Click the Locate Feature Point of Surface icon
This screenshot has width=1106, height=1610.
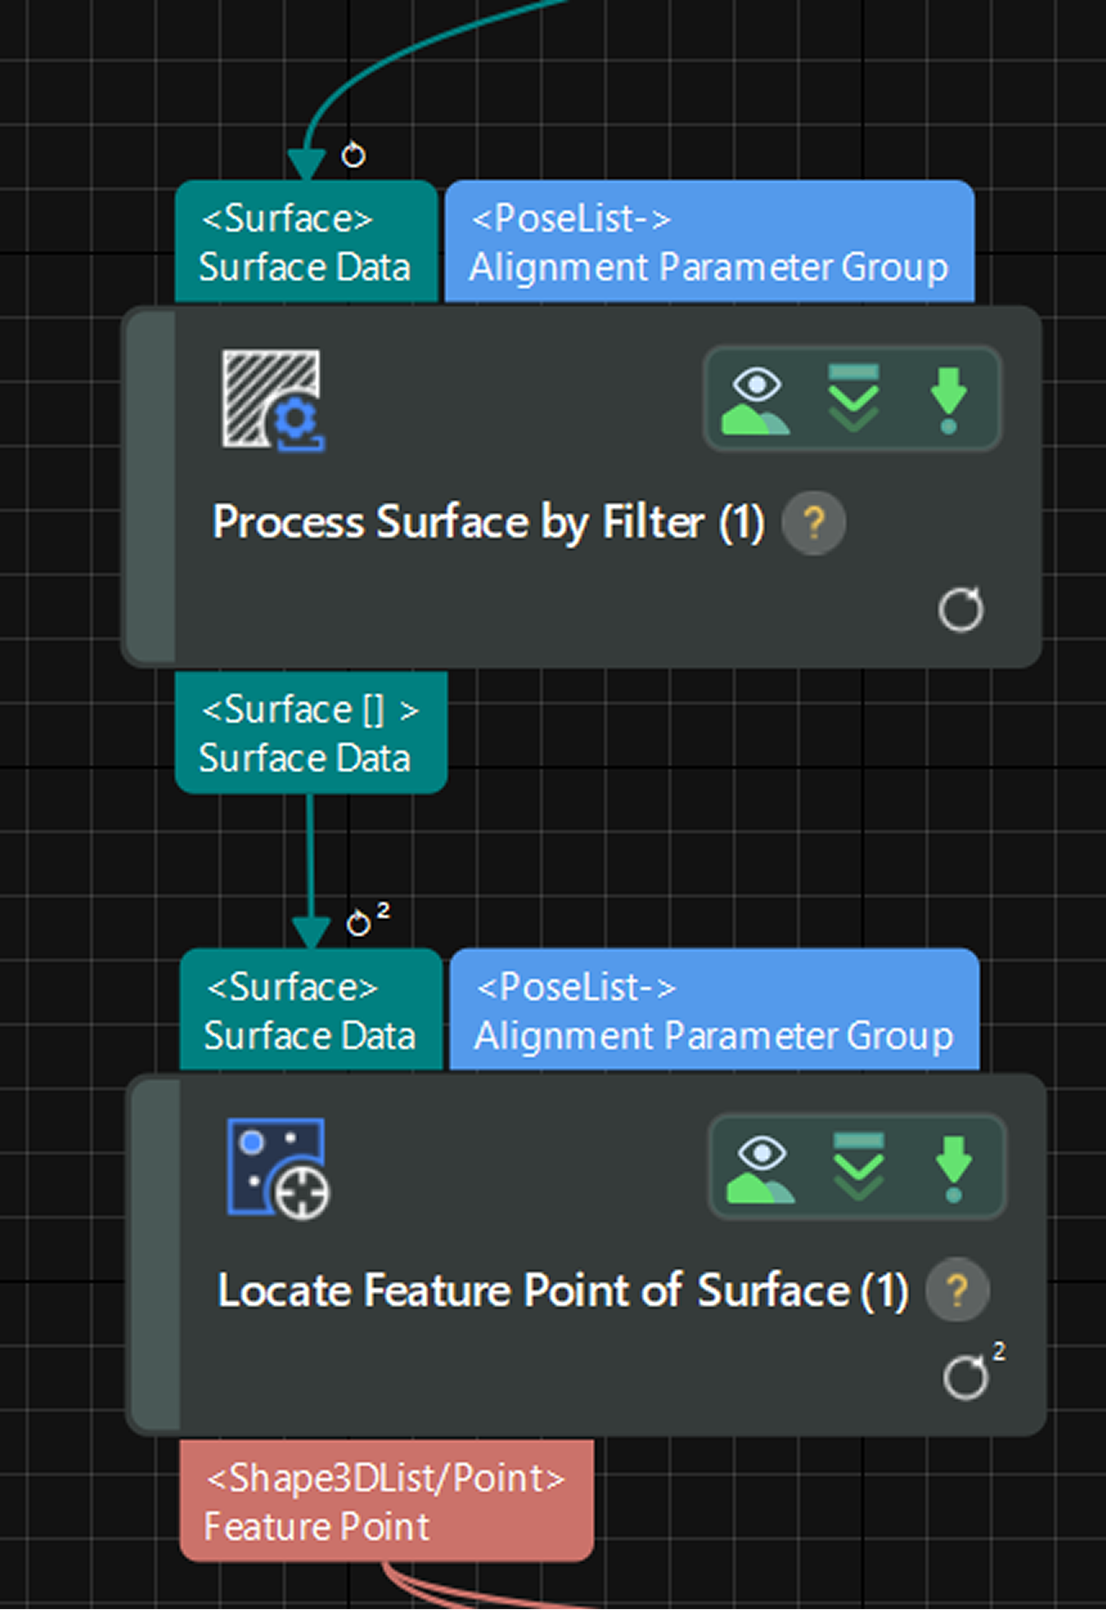tap(278, 1168)
